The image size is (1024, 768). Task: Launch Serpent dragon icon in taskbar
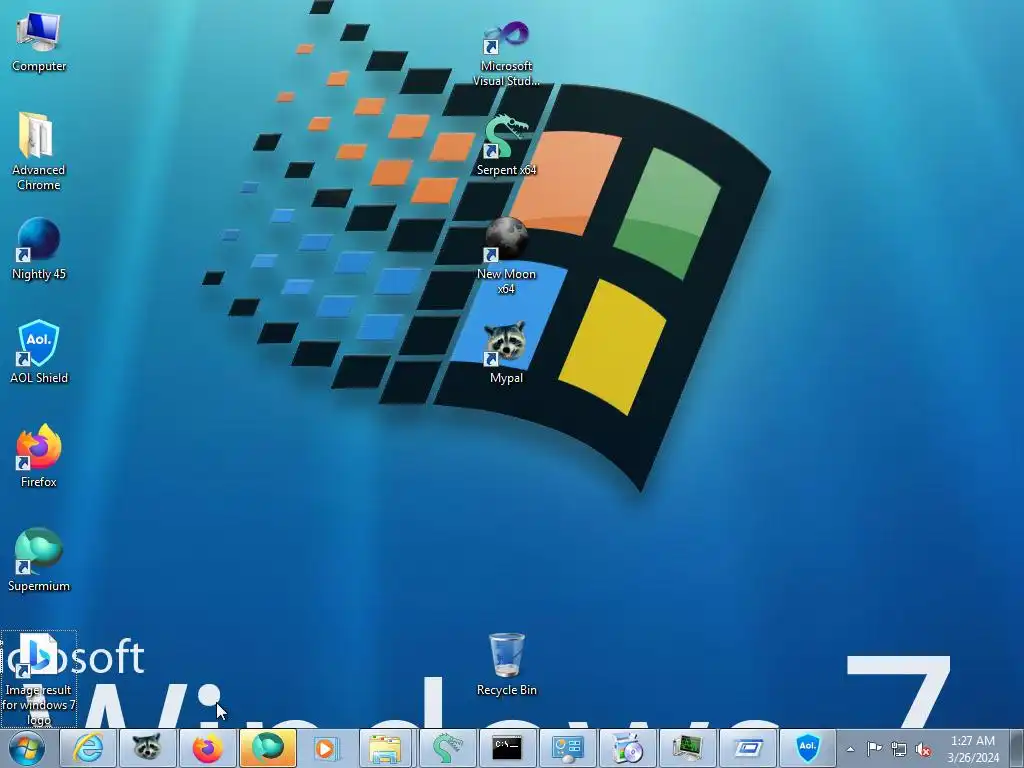tap(446, 748)
